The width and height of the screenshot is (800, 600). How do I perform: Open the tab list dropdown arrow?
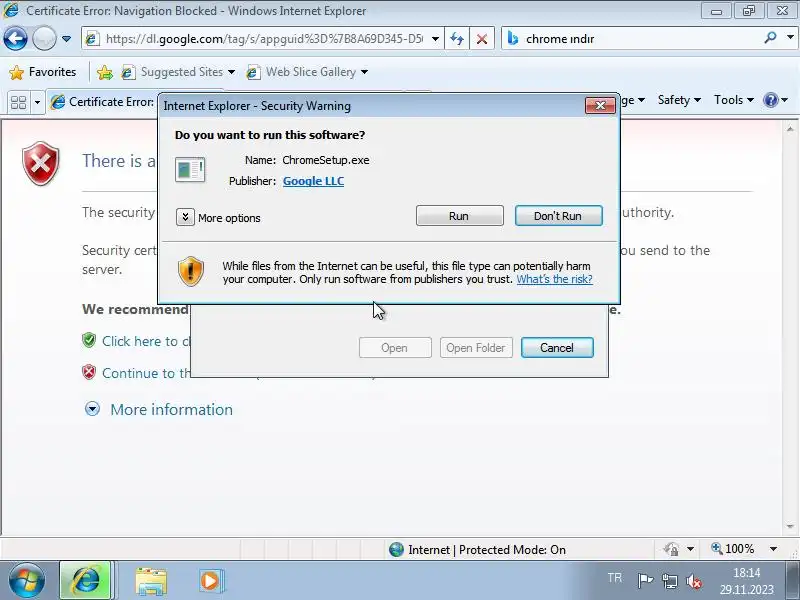coord(37,103)
